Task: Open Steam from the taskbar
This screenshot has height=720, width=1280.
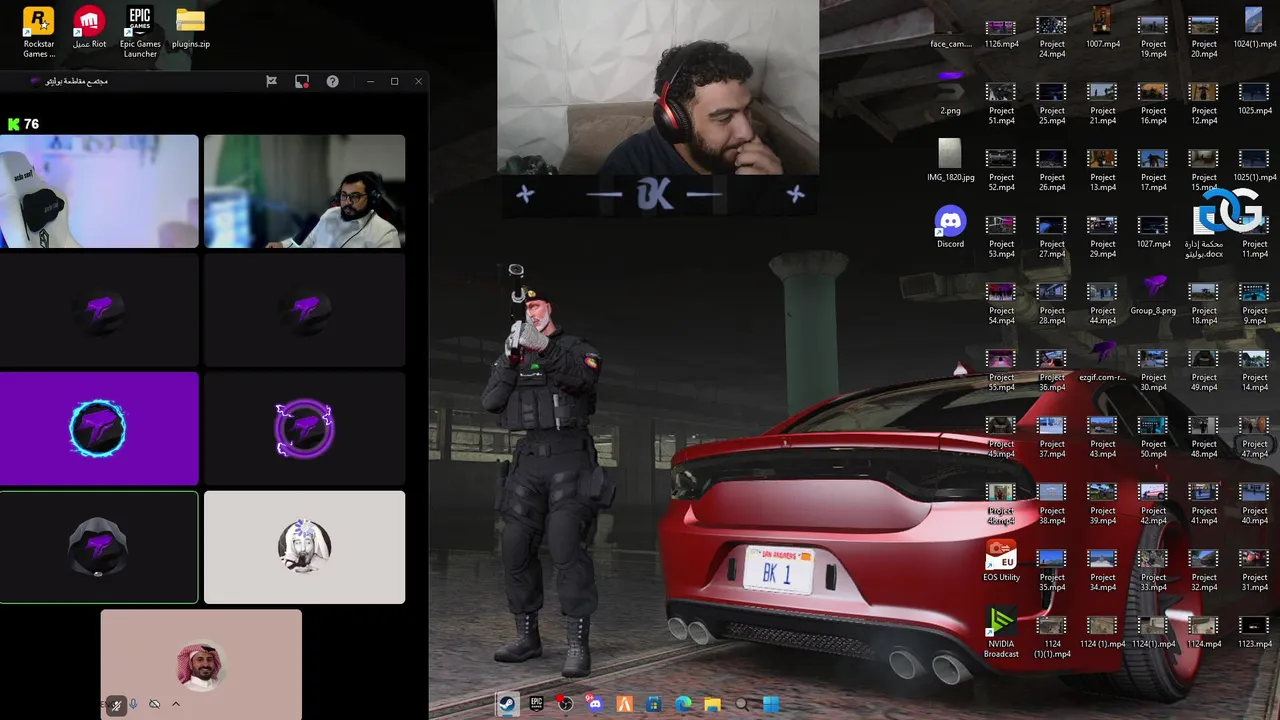Action: point(507,704)
